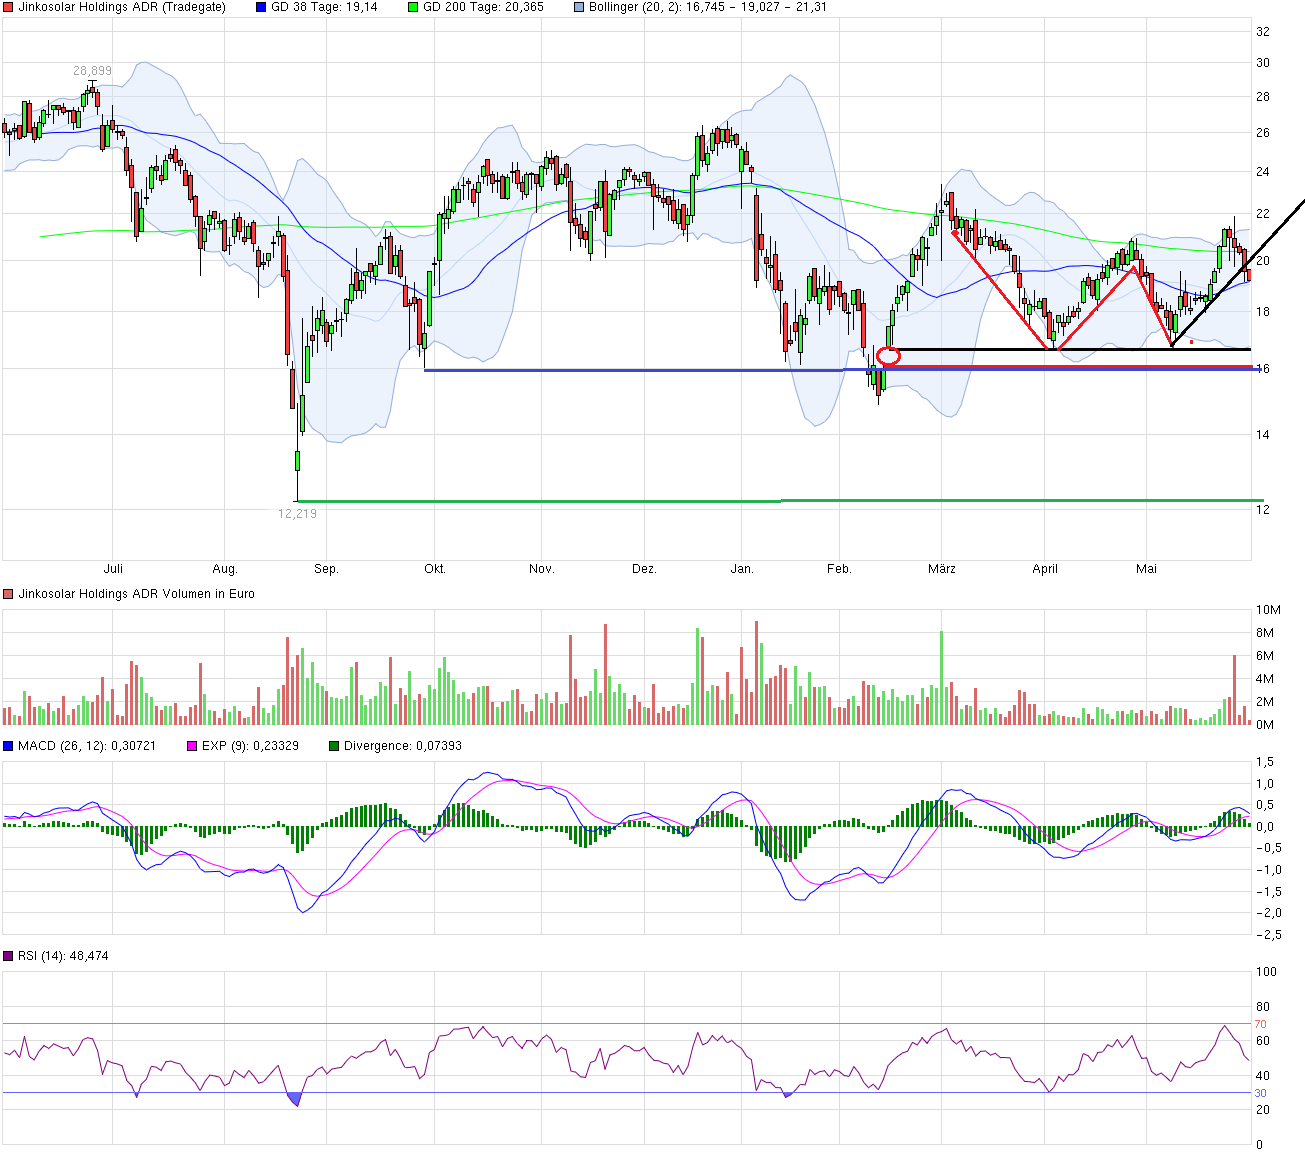Click the 'Dez.' month label on the axis

pos(644,569)
